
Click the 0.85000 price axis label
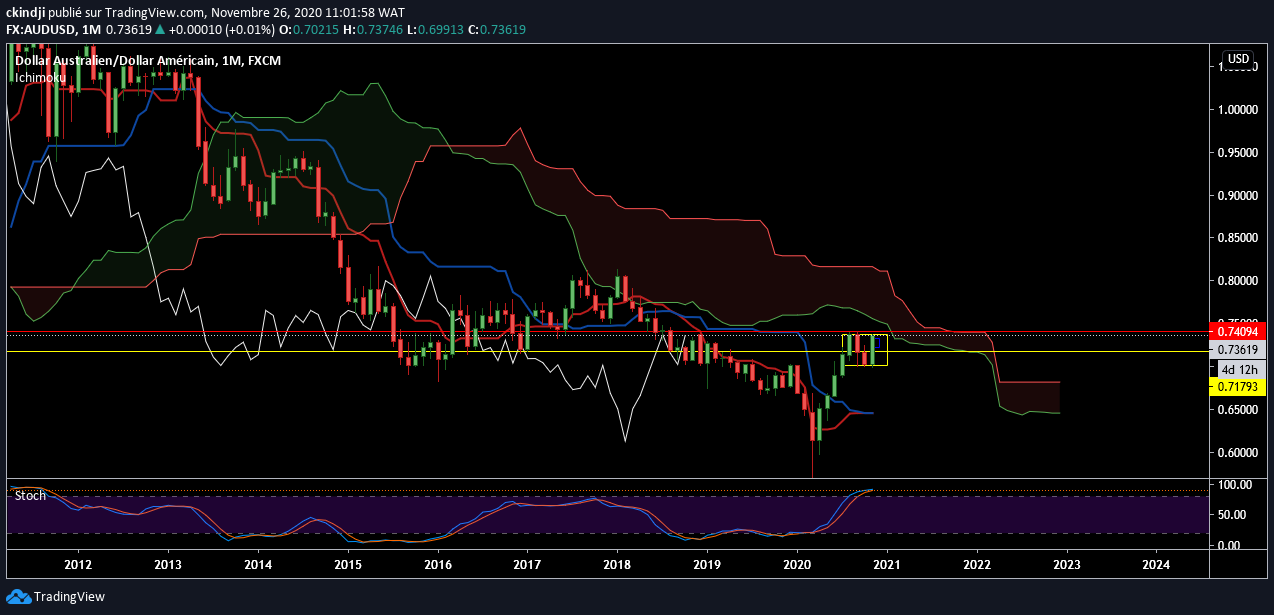(1240, 238)
